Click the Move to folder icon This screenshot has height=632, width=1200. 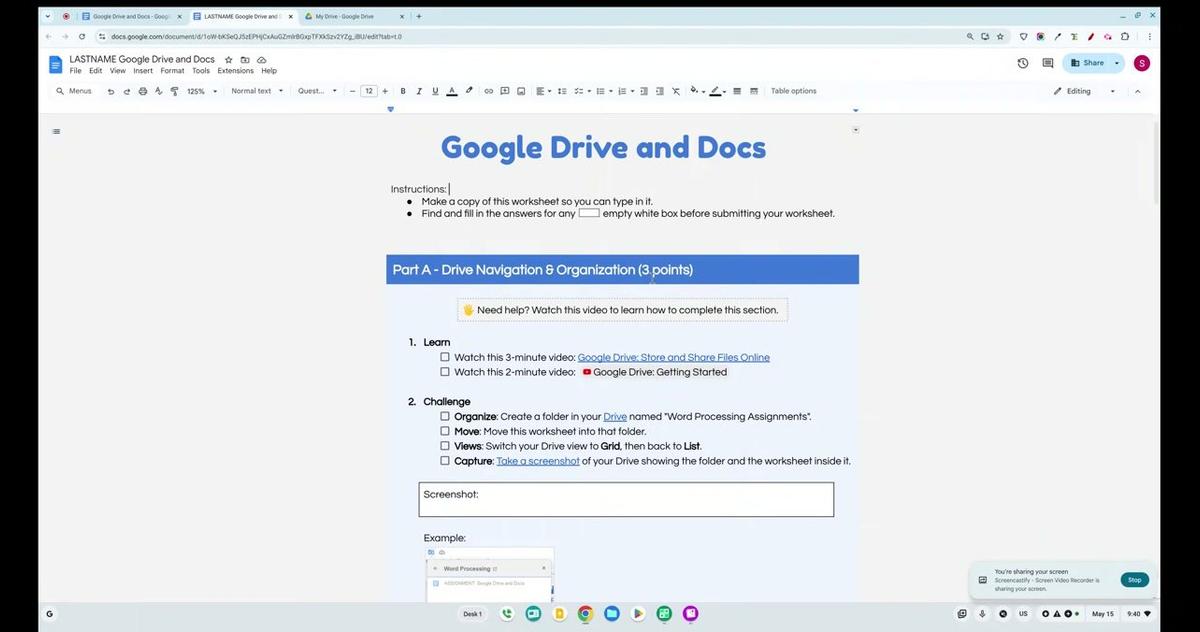[x=245, y=60]
